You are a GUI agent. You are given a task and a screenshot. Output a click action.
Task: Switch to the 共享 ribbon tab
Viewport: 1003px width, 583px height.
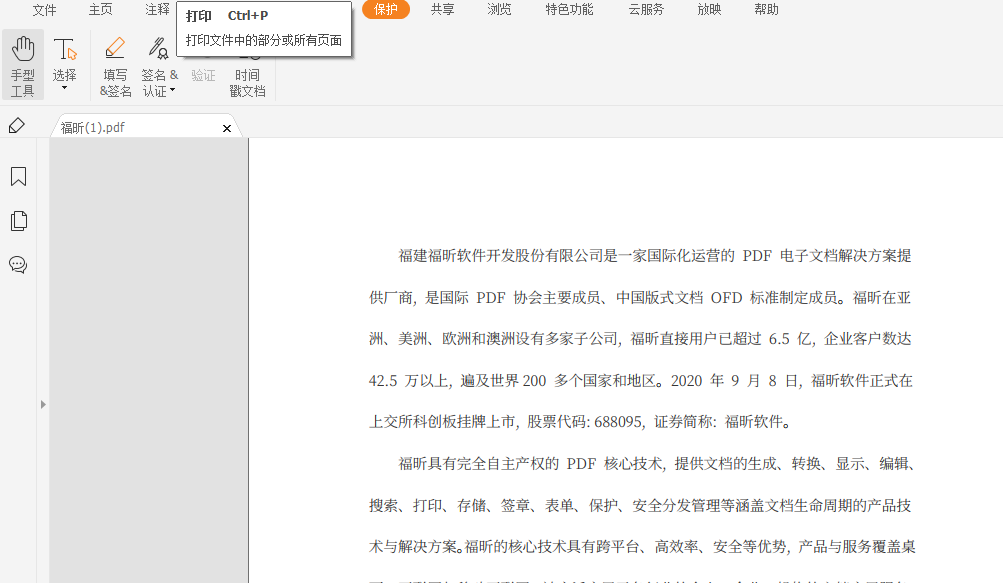pyautogui.click(x=441, y=9)
